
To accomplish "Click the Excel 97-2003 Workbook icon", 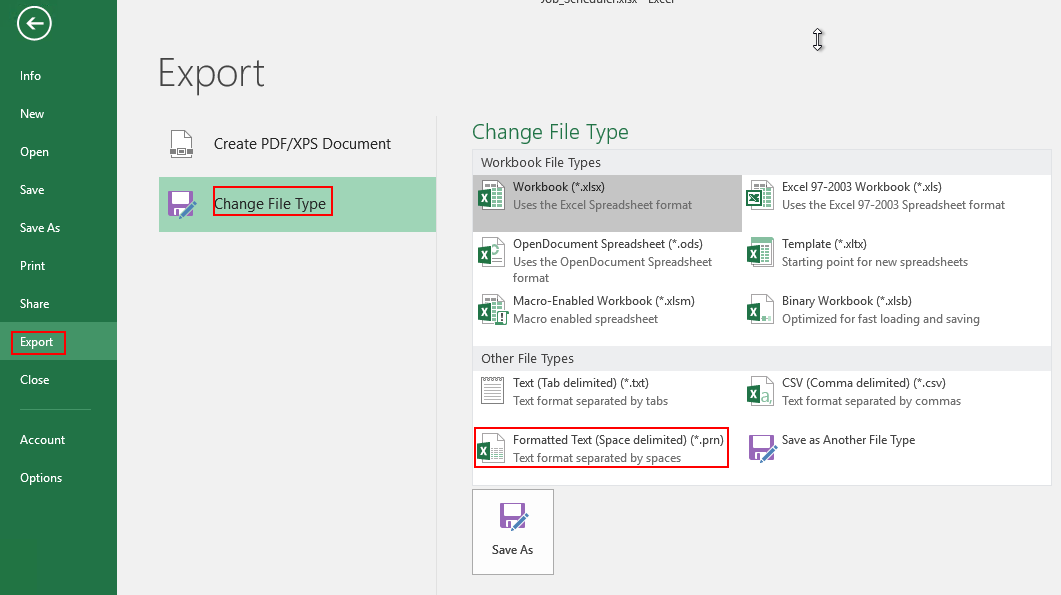I will [x=761, y=195].
